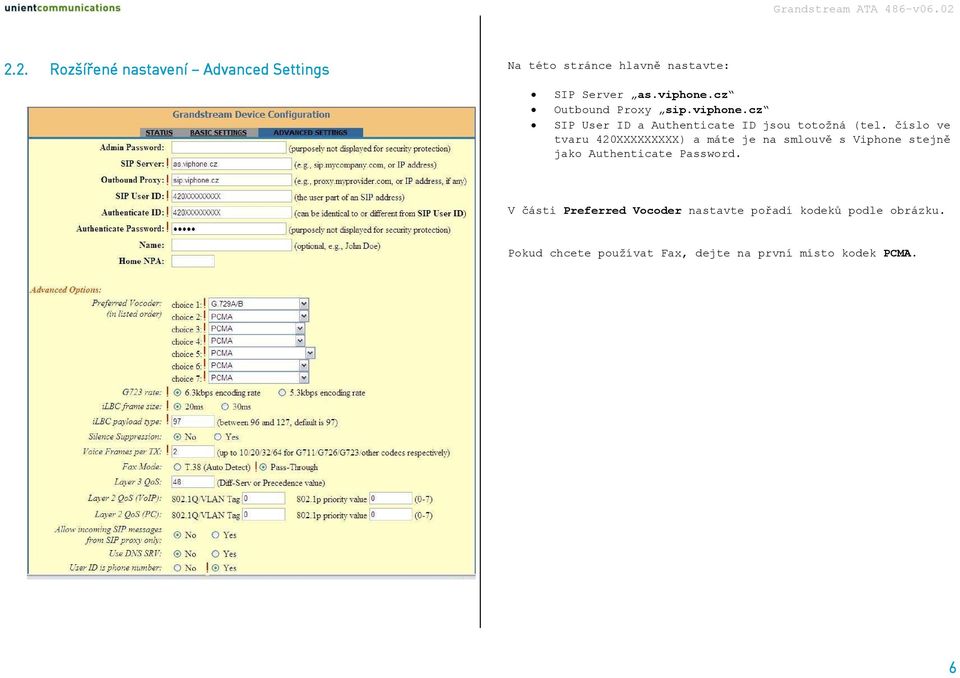Image resolution: width=960 pixels, height=678 pixels.
Task: Click the Grandstream Device Configuration title
Action: coord(251,115)
